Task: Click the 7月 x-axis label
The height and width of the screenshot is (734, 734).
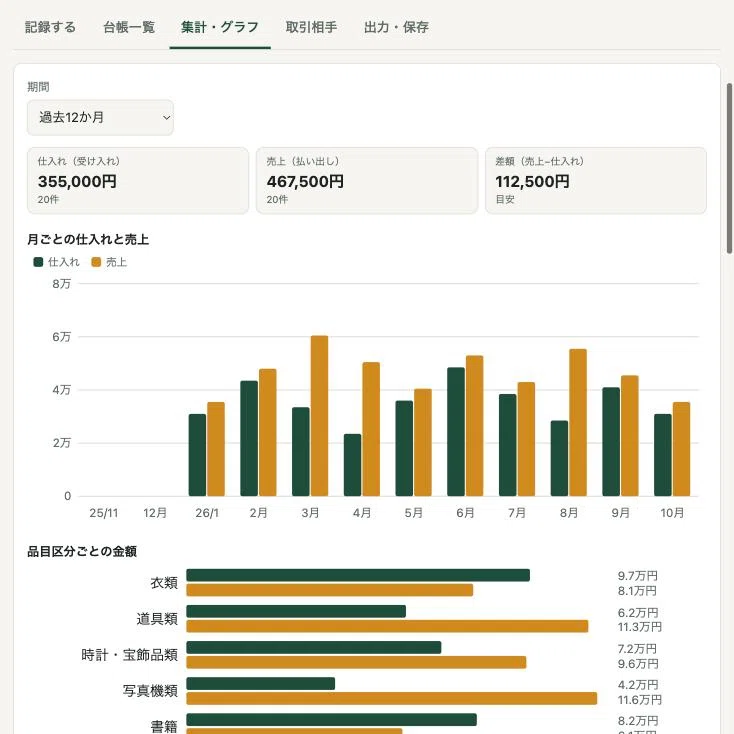Action: 517,513
